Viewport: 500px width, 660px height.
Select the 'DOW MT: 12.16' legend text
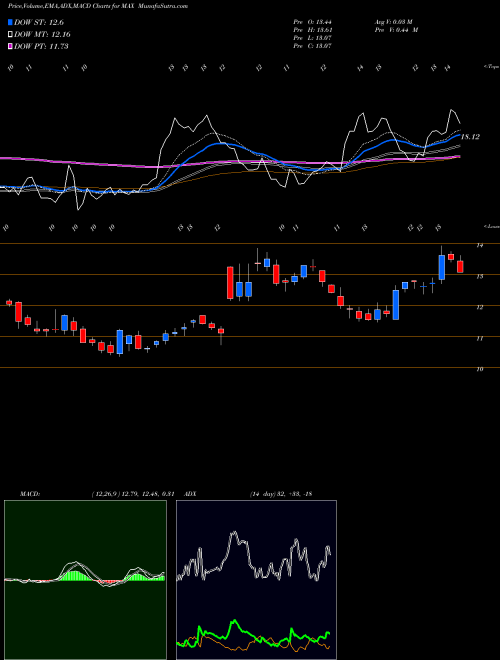click(x=42, y=35)
